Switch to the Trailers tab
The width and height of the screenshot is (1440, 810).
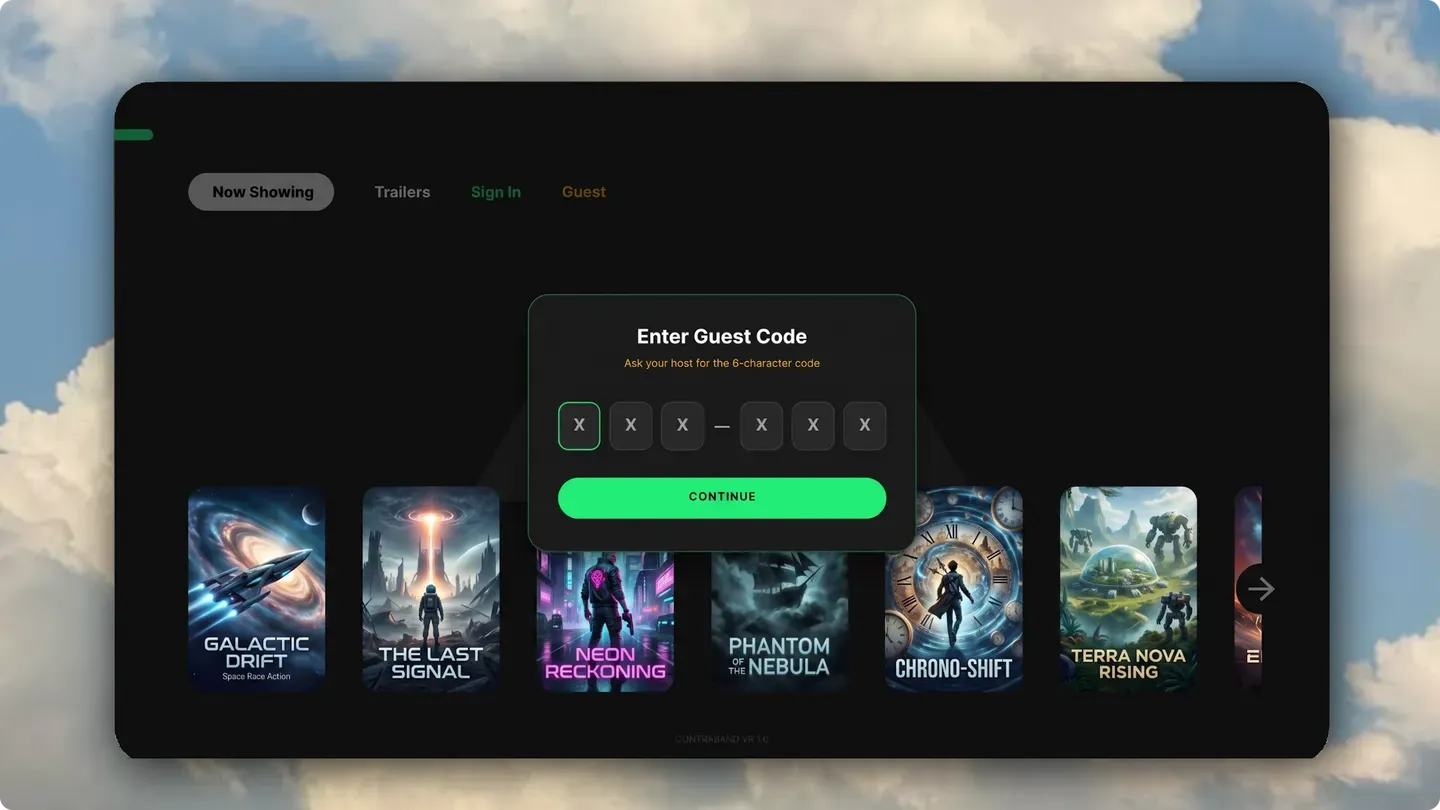click(402, 192)
